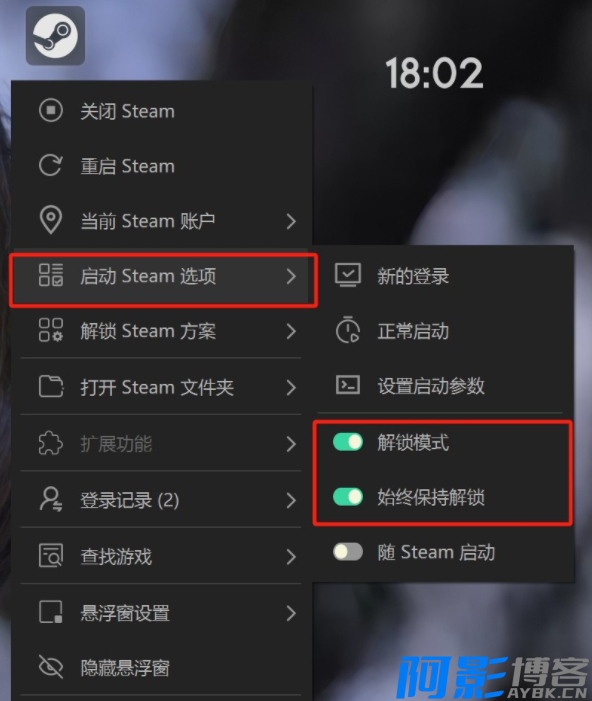This screenshot has height=701, width=592.
Task: Click the folder icon beside 打开 Steam 文件夹
Action: [x=51, y=387]
